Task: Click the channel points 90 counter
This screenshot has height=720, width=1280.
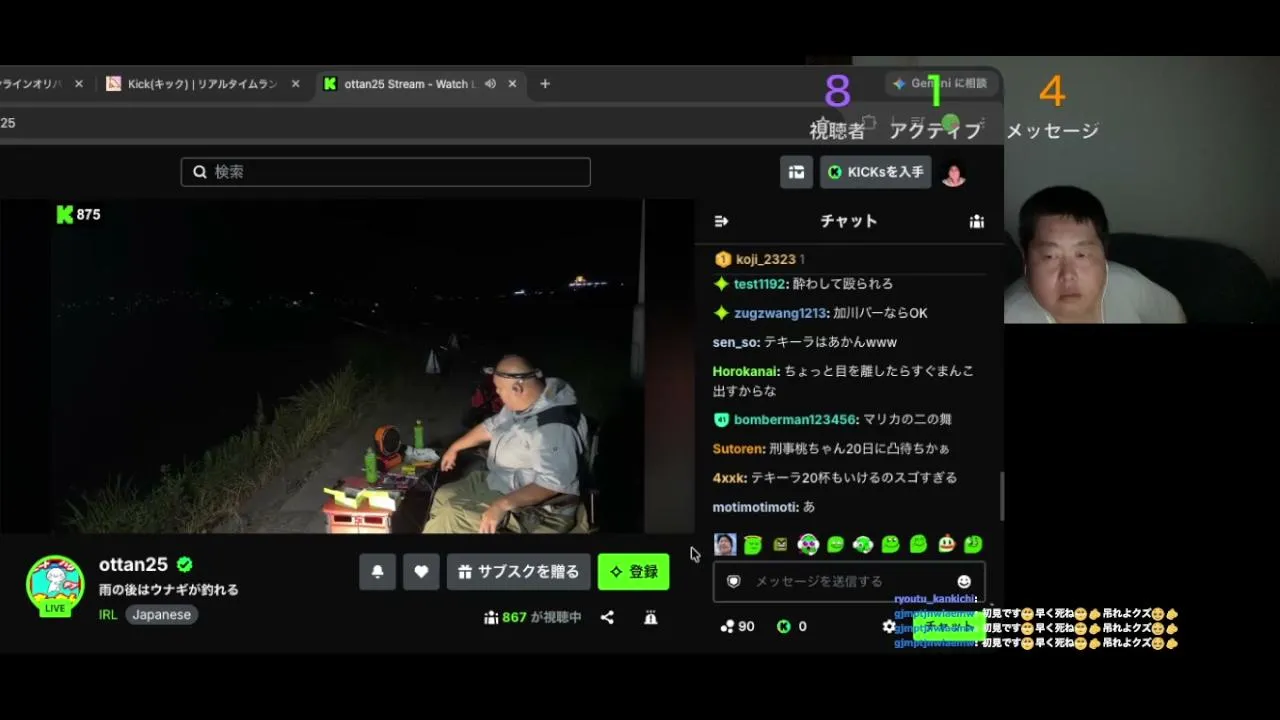Action: [x=738, y=626]
